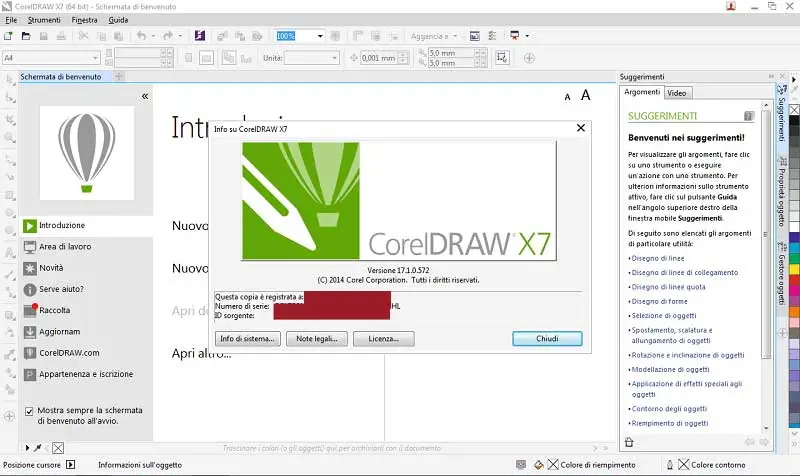Expand the Posizione cursore arrow in status bar

(71, 465)
